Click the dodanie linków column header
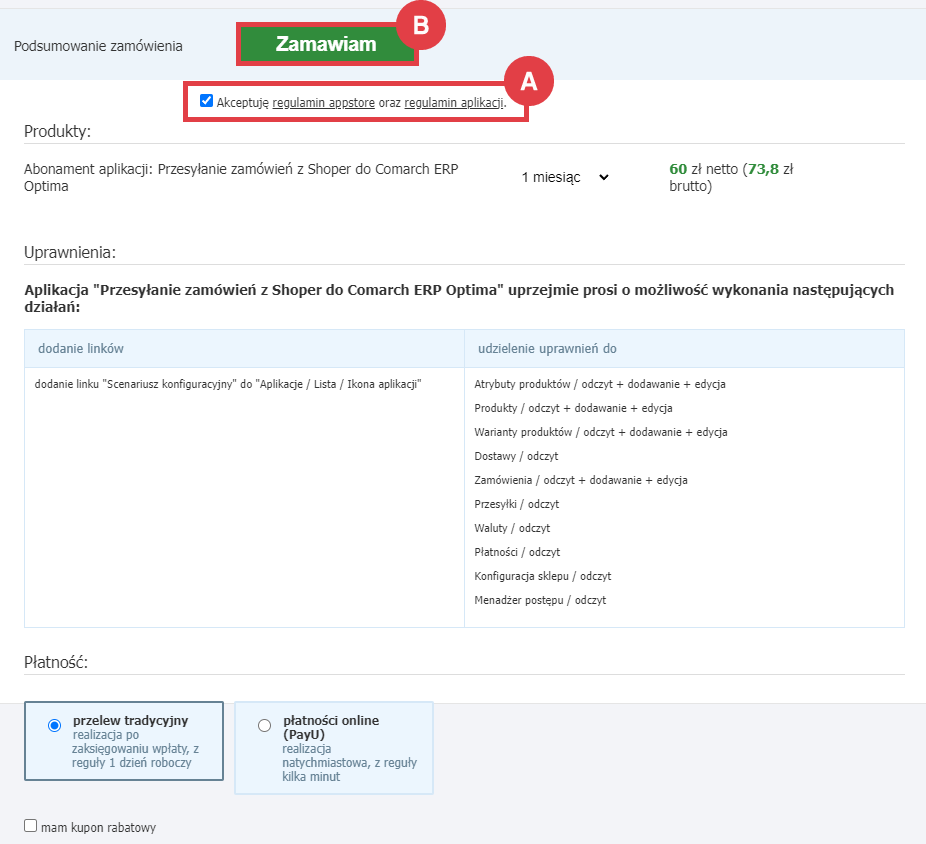Image resolution: width=926 pixels, height=844 pixels. (x=80, y=348)
